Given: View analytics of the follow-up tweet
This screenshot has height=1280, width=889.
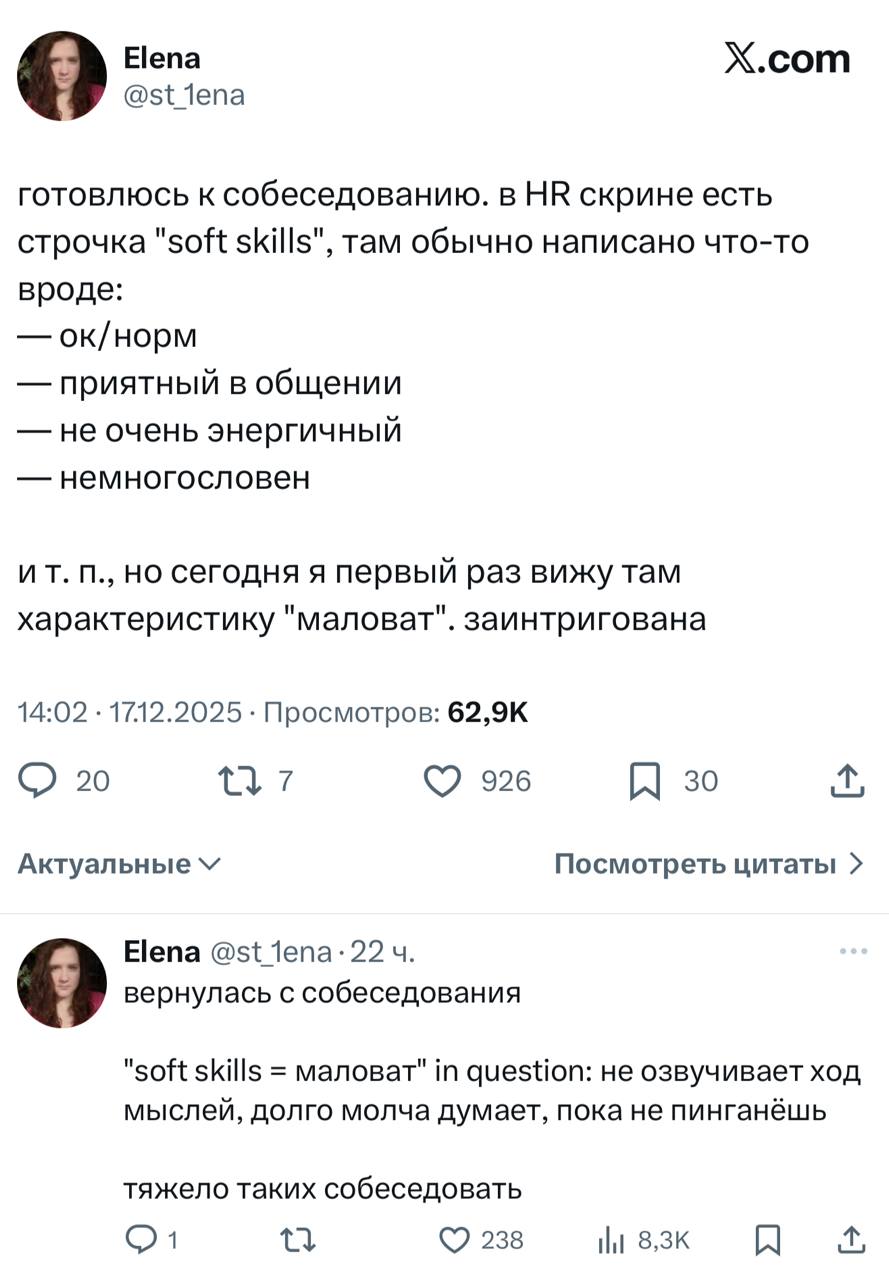Looking at the screenshot, I should tap(611, 1240).
